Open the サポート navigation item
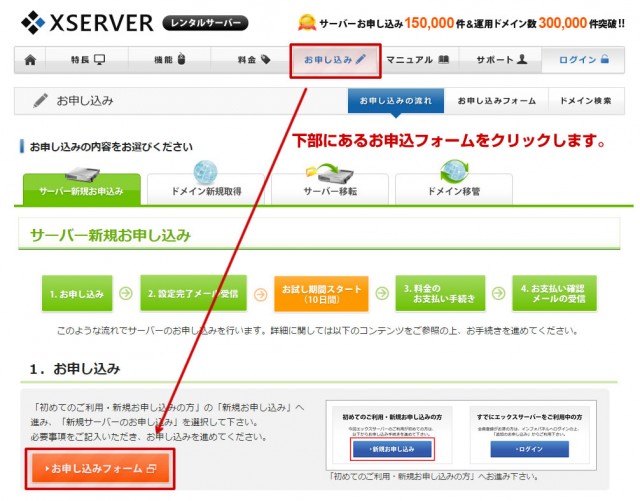The width and height of the screenshot is (640, 501). tap(501, 60)
